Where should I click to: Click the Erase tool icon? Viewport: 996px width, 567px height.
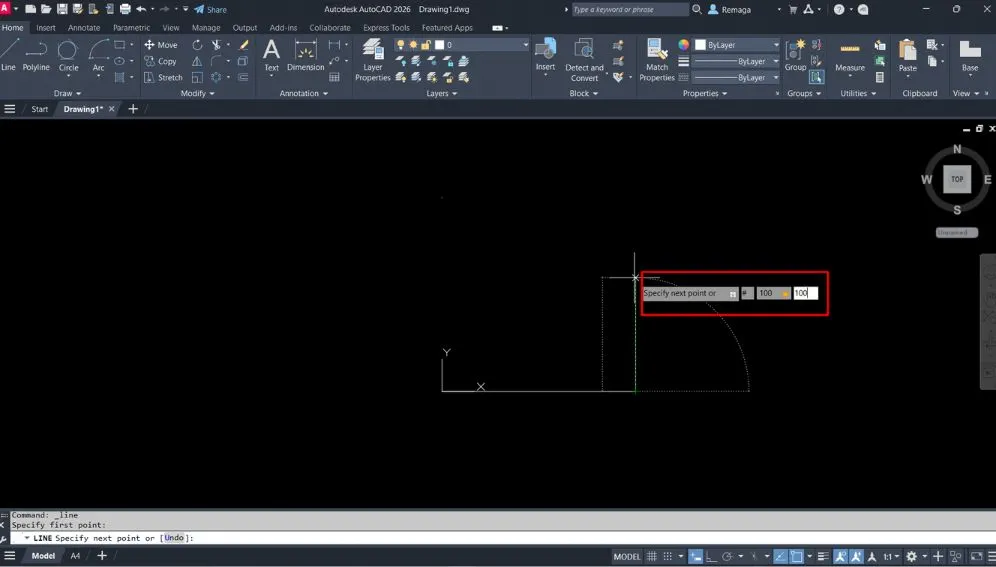(x=243, y=45)
